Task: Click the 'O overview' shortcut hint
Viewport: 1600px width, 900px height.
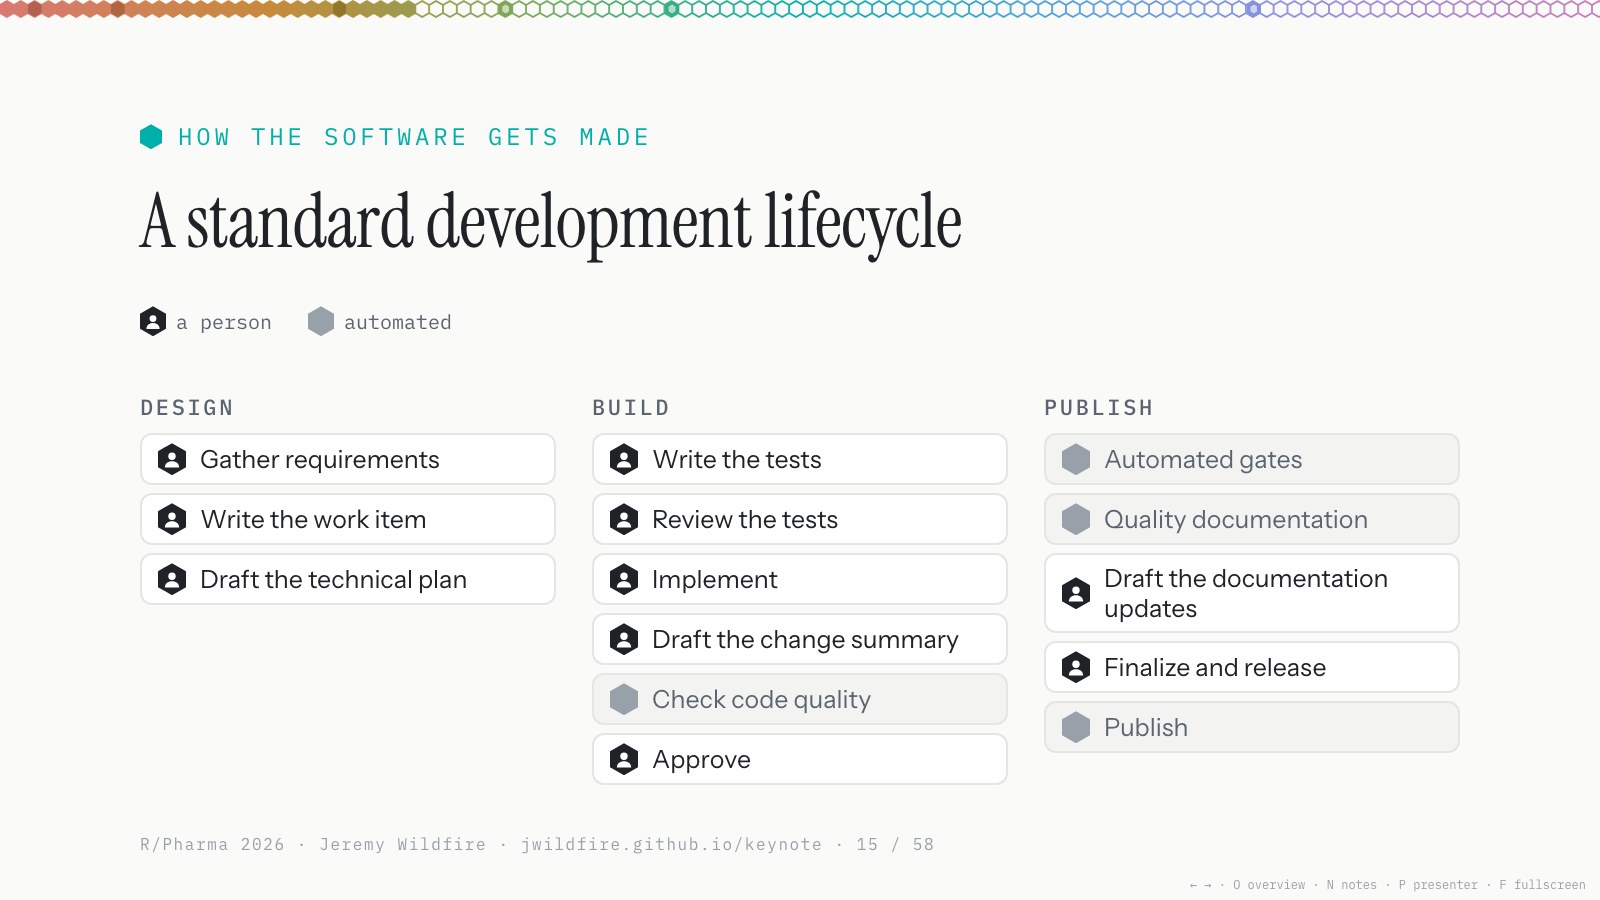Action: 1269,885
